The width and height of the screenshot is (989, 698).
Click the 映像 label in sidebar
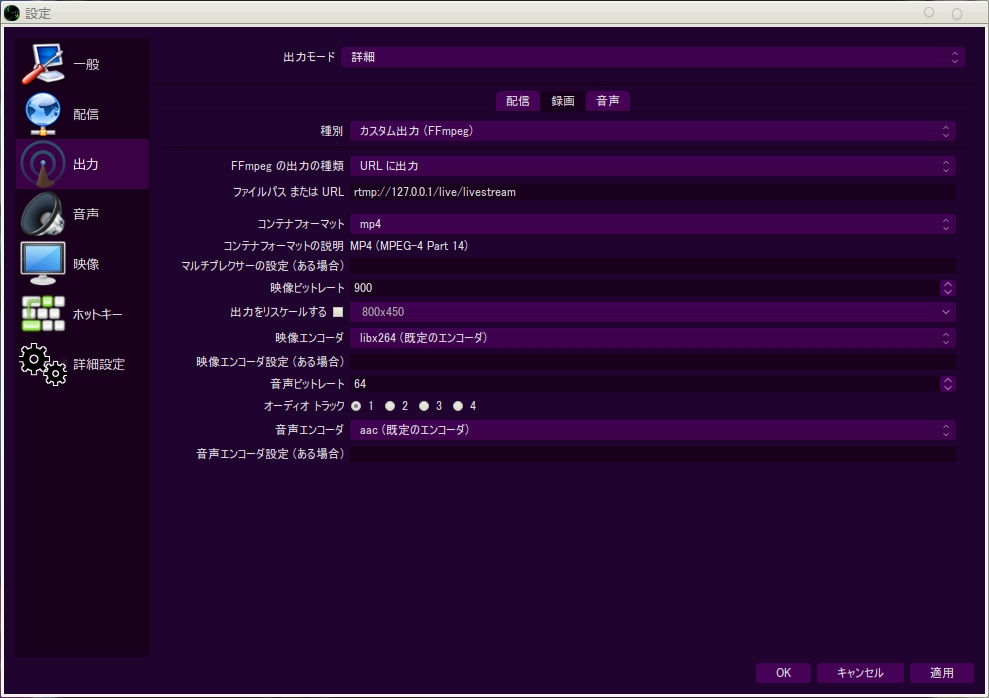[x=86, y=264]
